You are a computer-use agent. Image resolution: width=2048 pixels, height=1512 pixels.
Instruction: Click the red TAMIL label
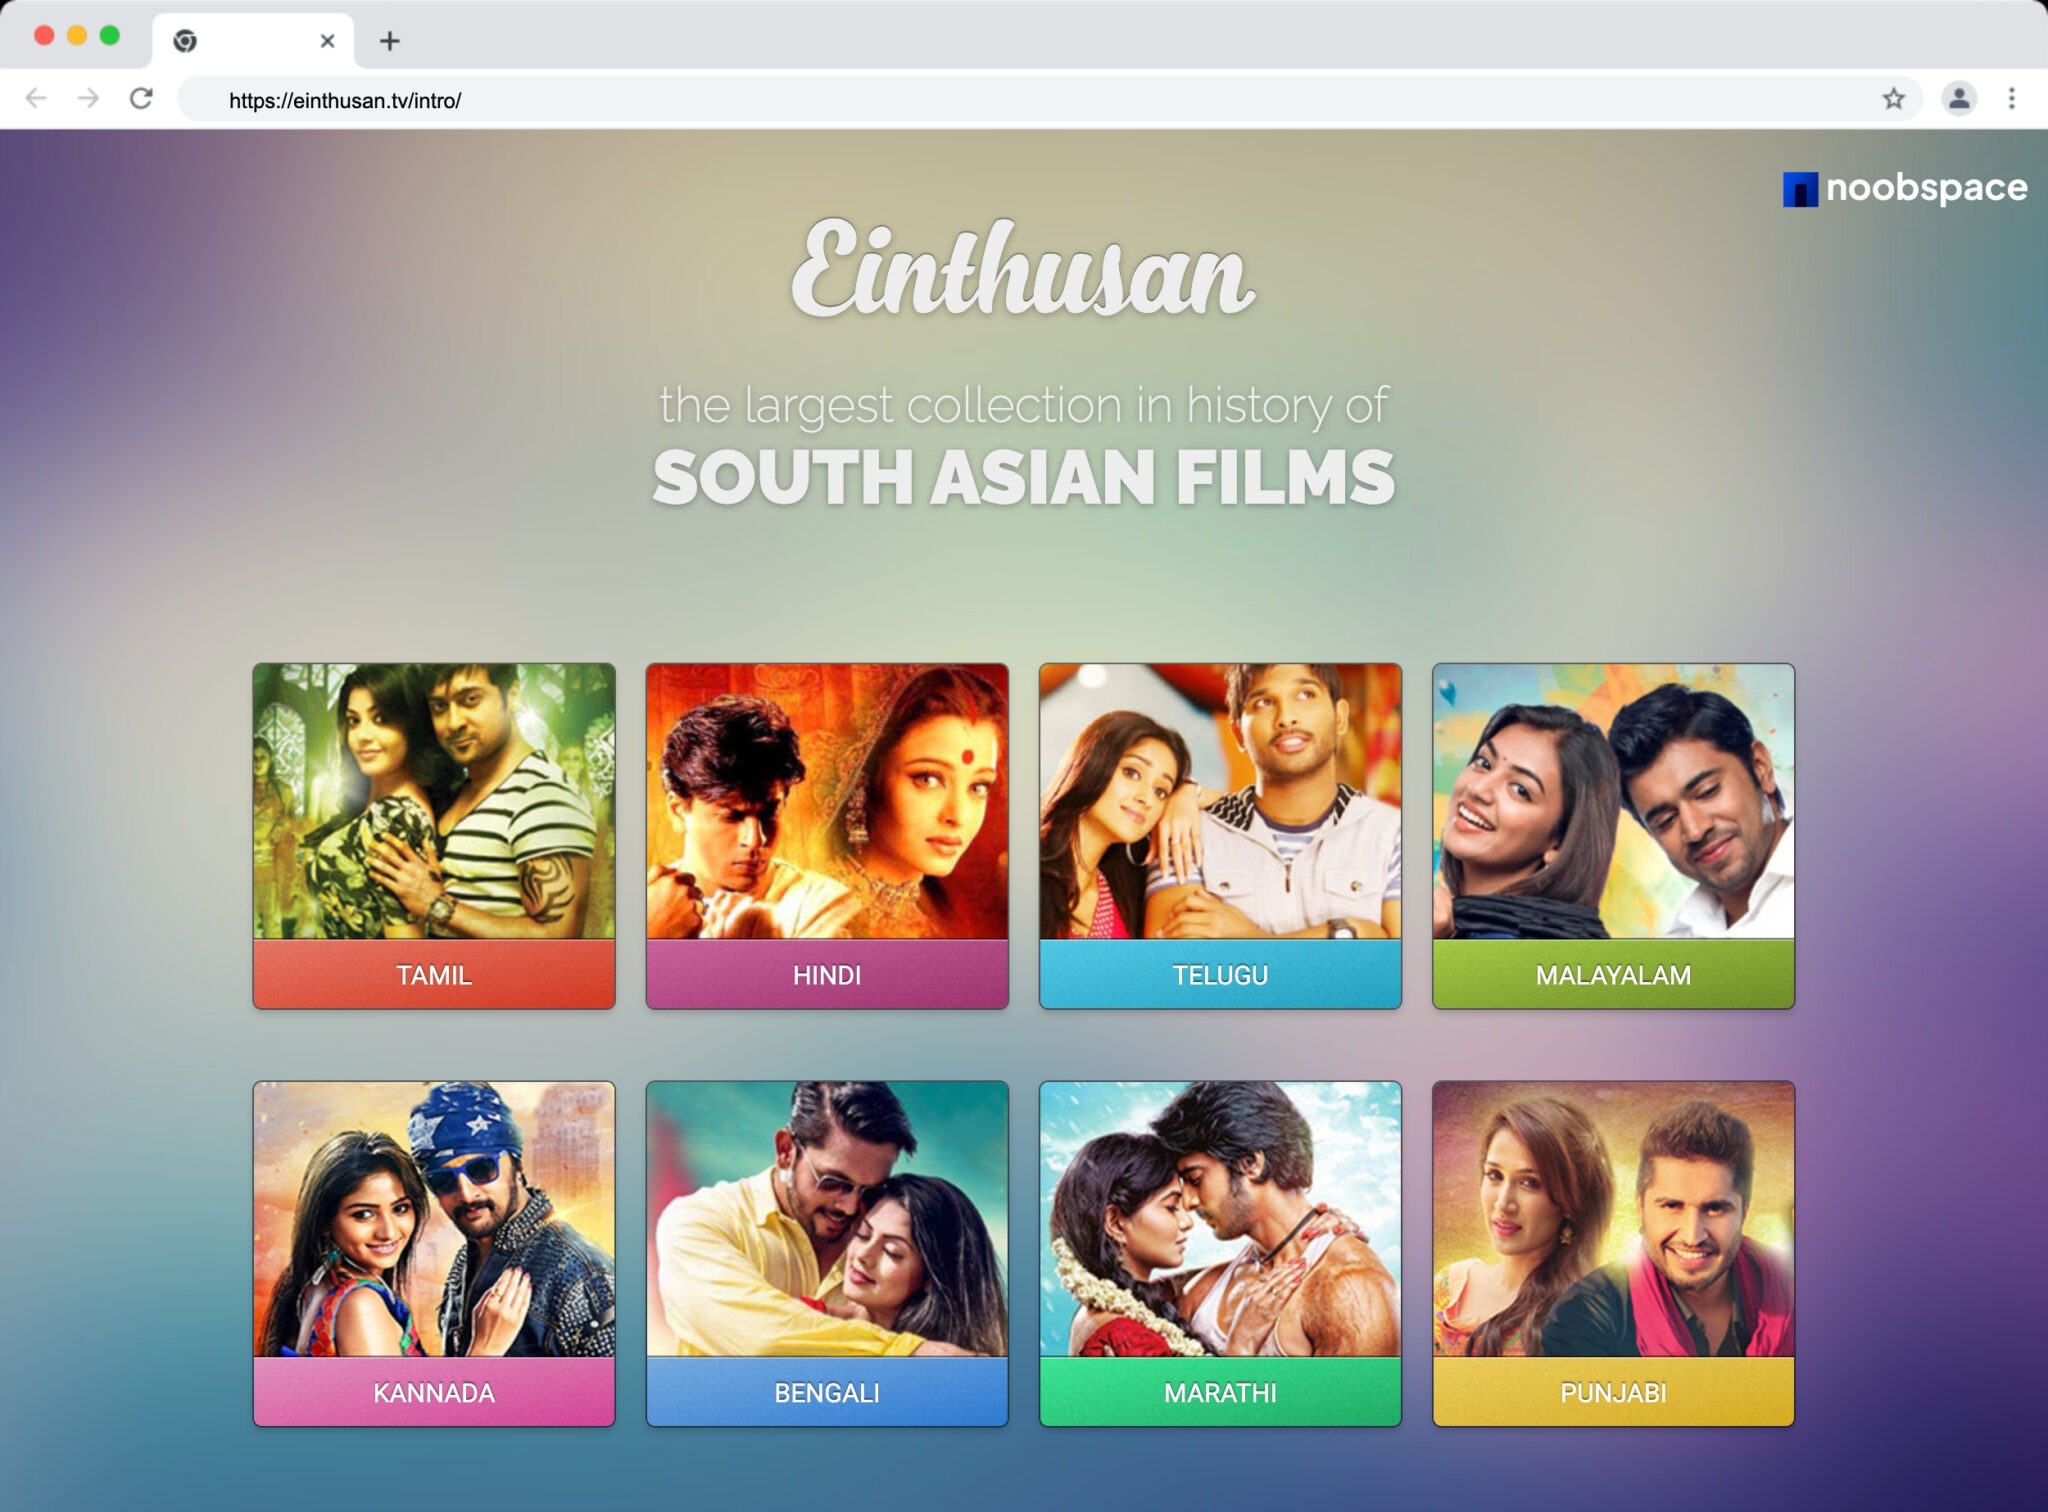pos(434,974)
